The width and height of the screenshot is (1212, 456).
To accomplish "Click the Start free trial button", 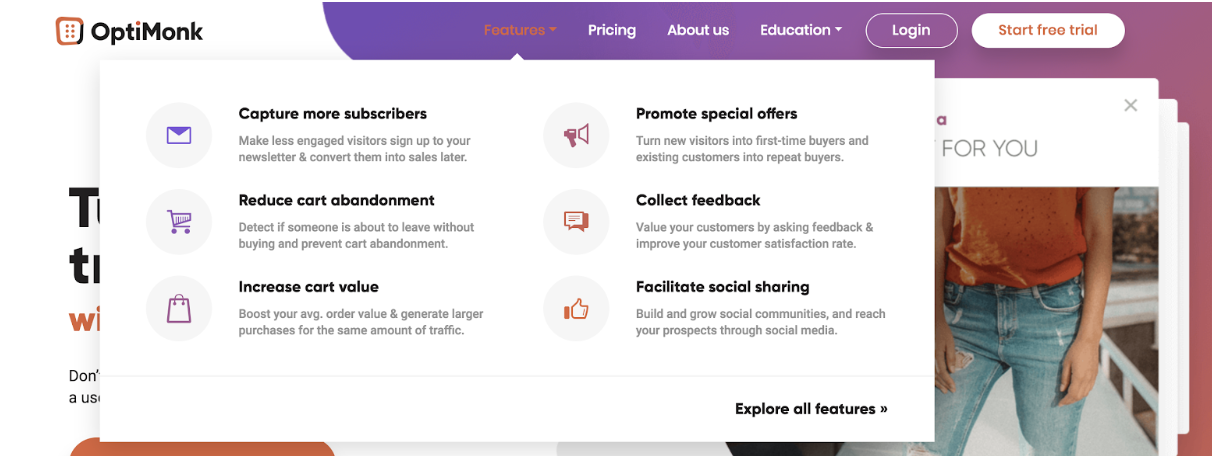I will (1048, 30).
